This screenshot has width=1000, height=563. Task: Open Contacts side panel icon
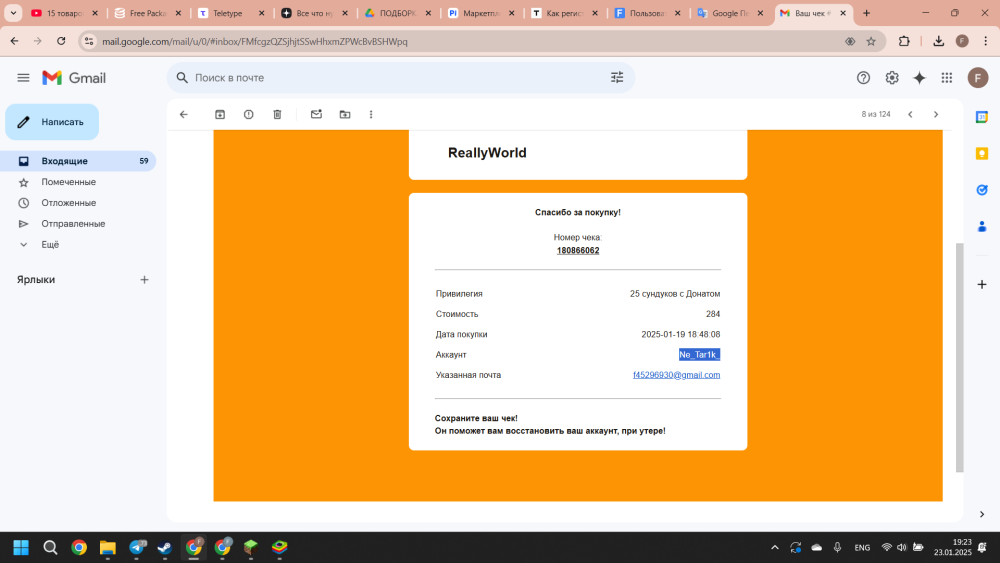[982, 226]
